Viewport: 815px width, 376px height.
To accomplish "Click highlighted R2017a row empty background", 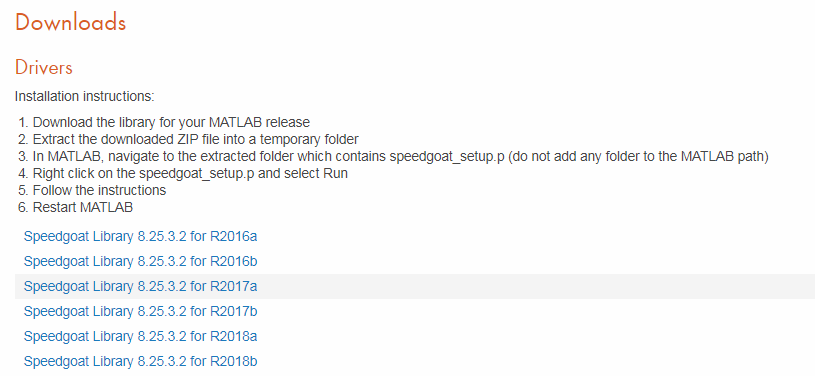I will 535,287.
